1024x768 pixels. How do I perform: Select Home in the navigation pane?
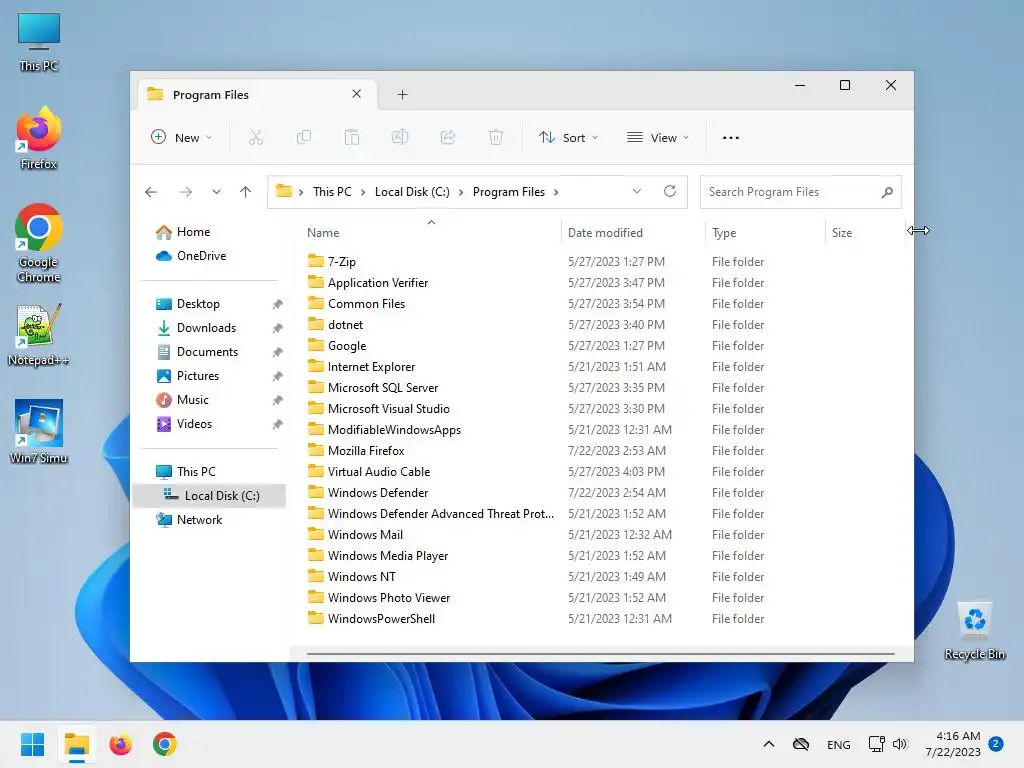point(193,232)
